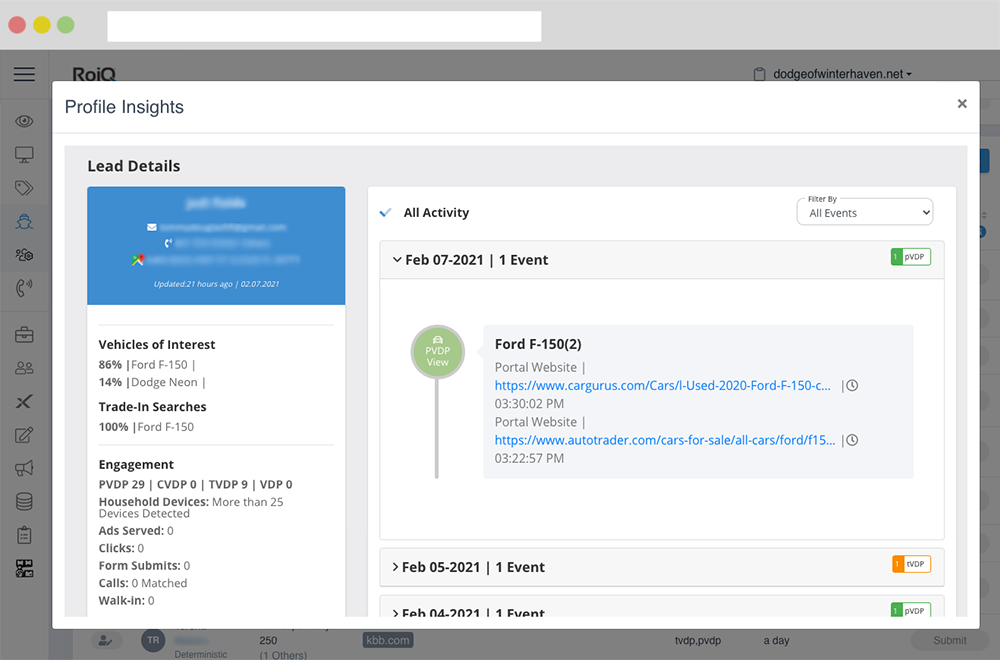Image resolution: width=1000 pixels, height=660 pixels.
Task: Toggle the All Activity checkmark
Action: 385,212
